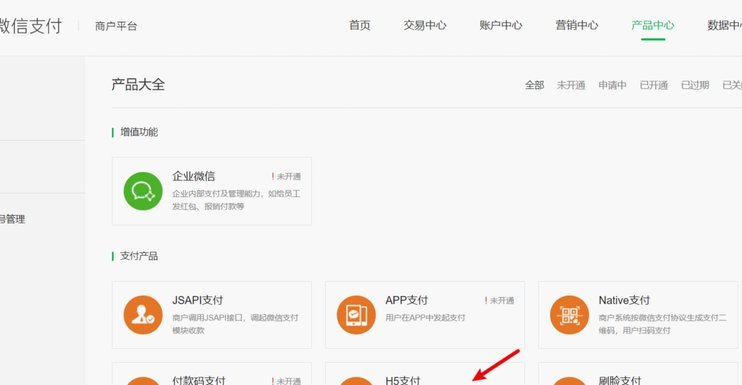Click the 产品大全 page heading
The width and height of the screenshot is (742, 385).
[138, 85]
